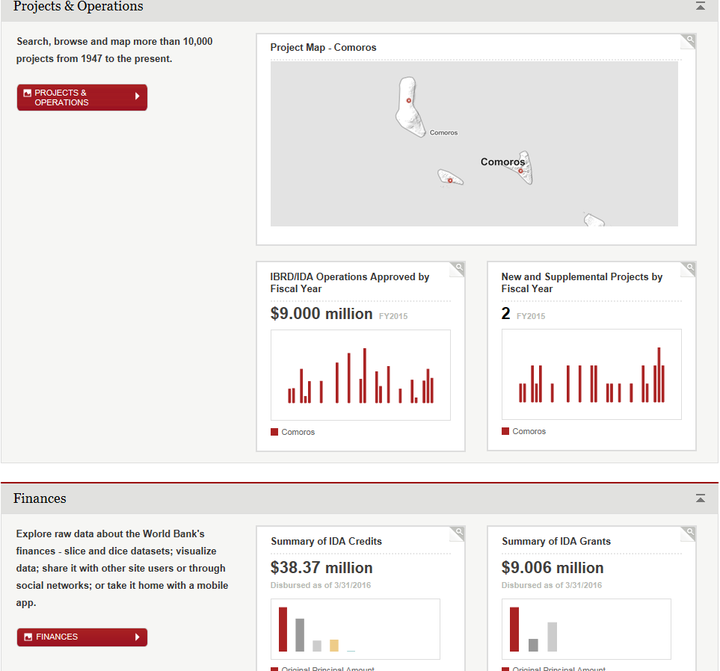Select project marker on small middle island
720x671 pixels.
coord(450,180)
